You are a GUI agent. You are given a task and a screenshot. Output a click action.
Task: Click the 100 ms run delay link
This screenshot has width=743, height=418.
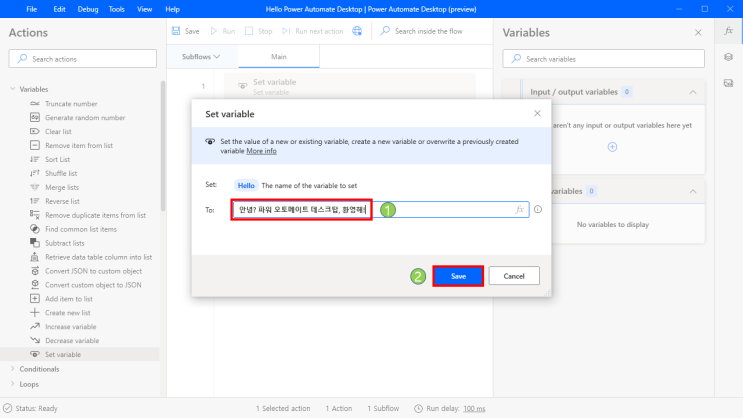[474, 408]
